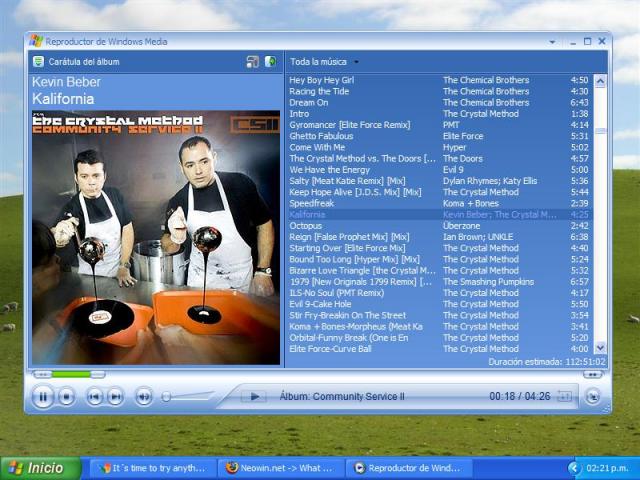Screen dimensions: 640x480
Task: Select 'Racing the Tide' in the playlist
Action: (x=440, y=91)
